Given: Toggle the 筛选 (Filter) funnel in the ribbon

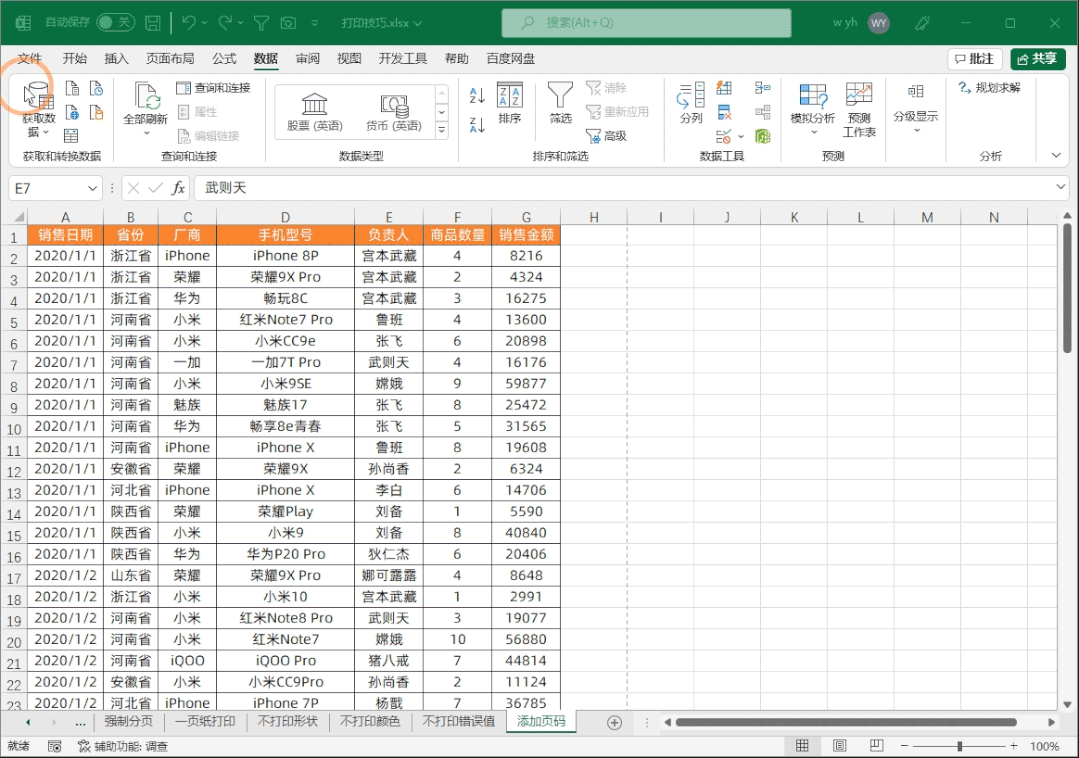Looking at the screenshot, I should (x=560, y=103).
